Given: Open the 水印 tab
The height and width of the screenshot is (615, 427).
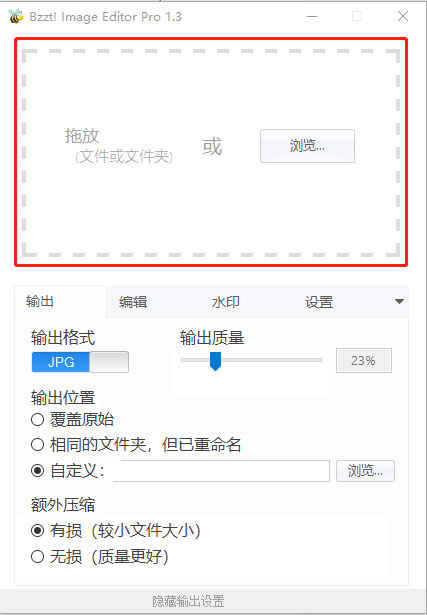Looking at the screenshot, I should (x=225, y=302).
